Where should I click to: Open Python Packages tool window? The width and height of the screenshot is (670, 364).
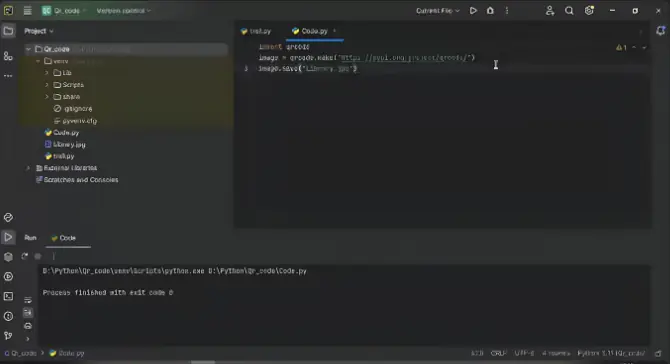[8, 257]
